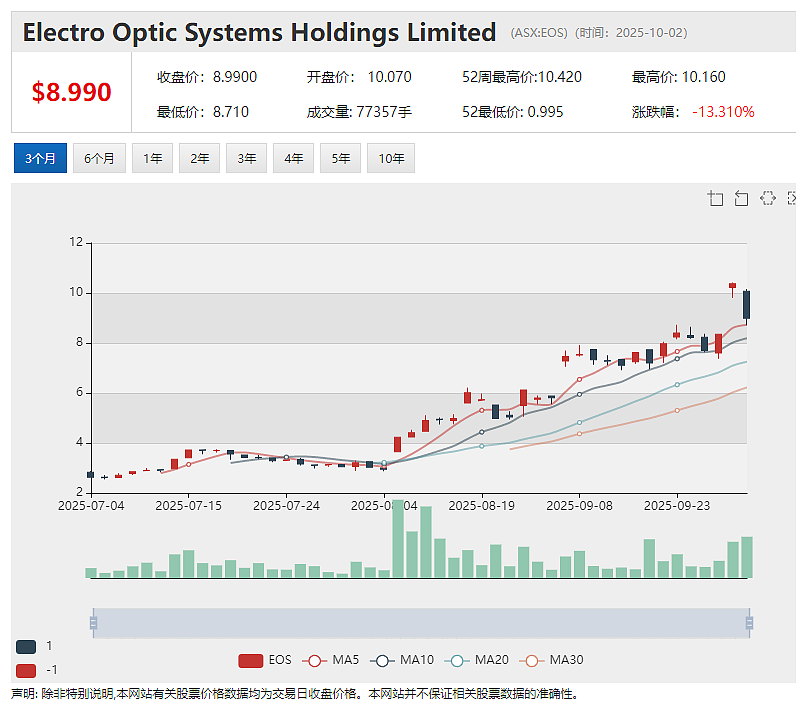Switch to the 2年 range tab
This screenshot has height=713, width=806.
(199, 158)
